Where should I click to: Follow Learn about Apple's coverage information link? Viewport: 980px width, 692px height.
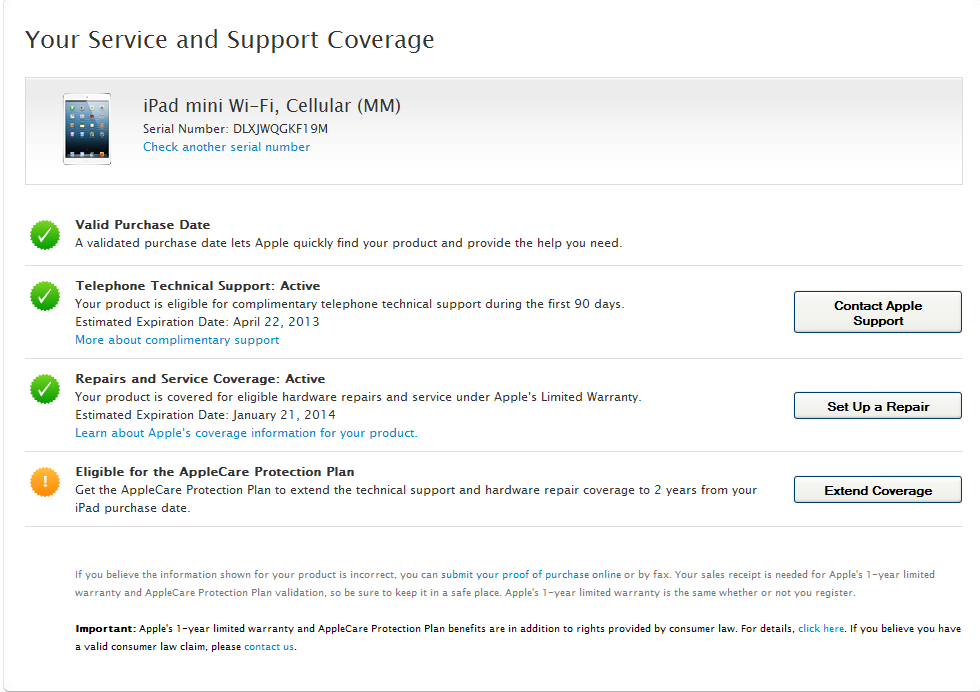coord(246,433)
